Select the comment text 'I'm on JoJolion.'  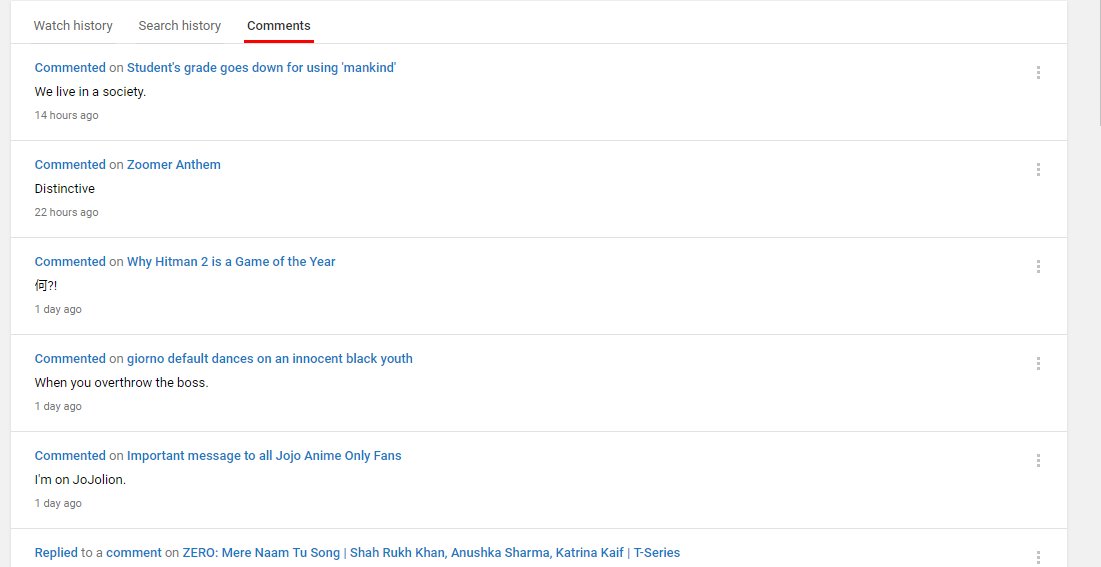(80, 480)
